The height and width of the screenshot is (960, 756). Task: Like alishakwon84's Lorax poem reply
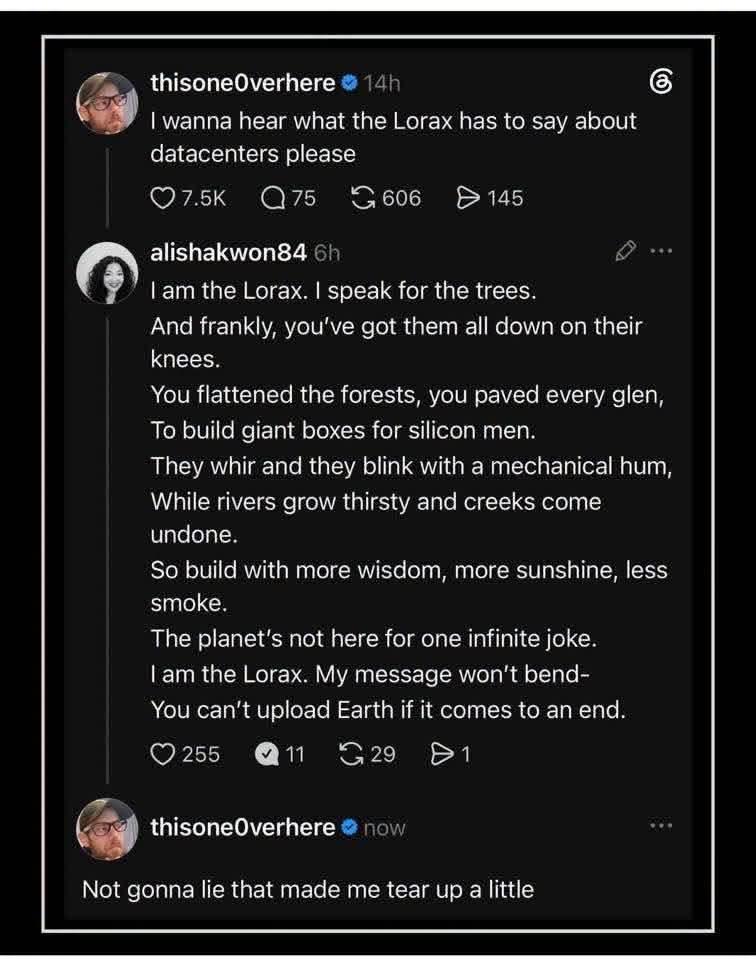(x=163, y=754)
